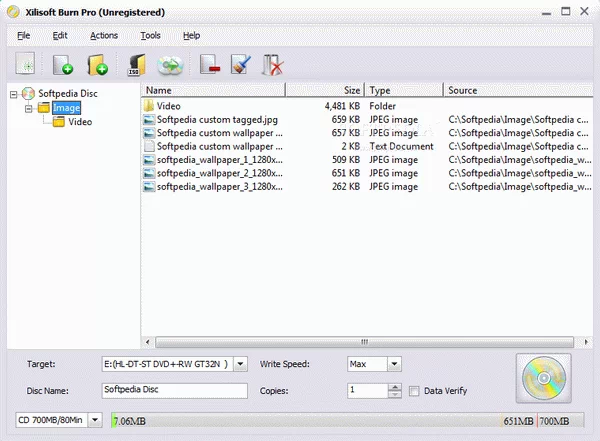Viewport: 600px width, 441px height.
Task: Click the 651MB capacity marker label
Action: 518,421
